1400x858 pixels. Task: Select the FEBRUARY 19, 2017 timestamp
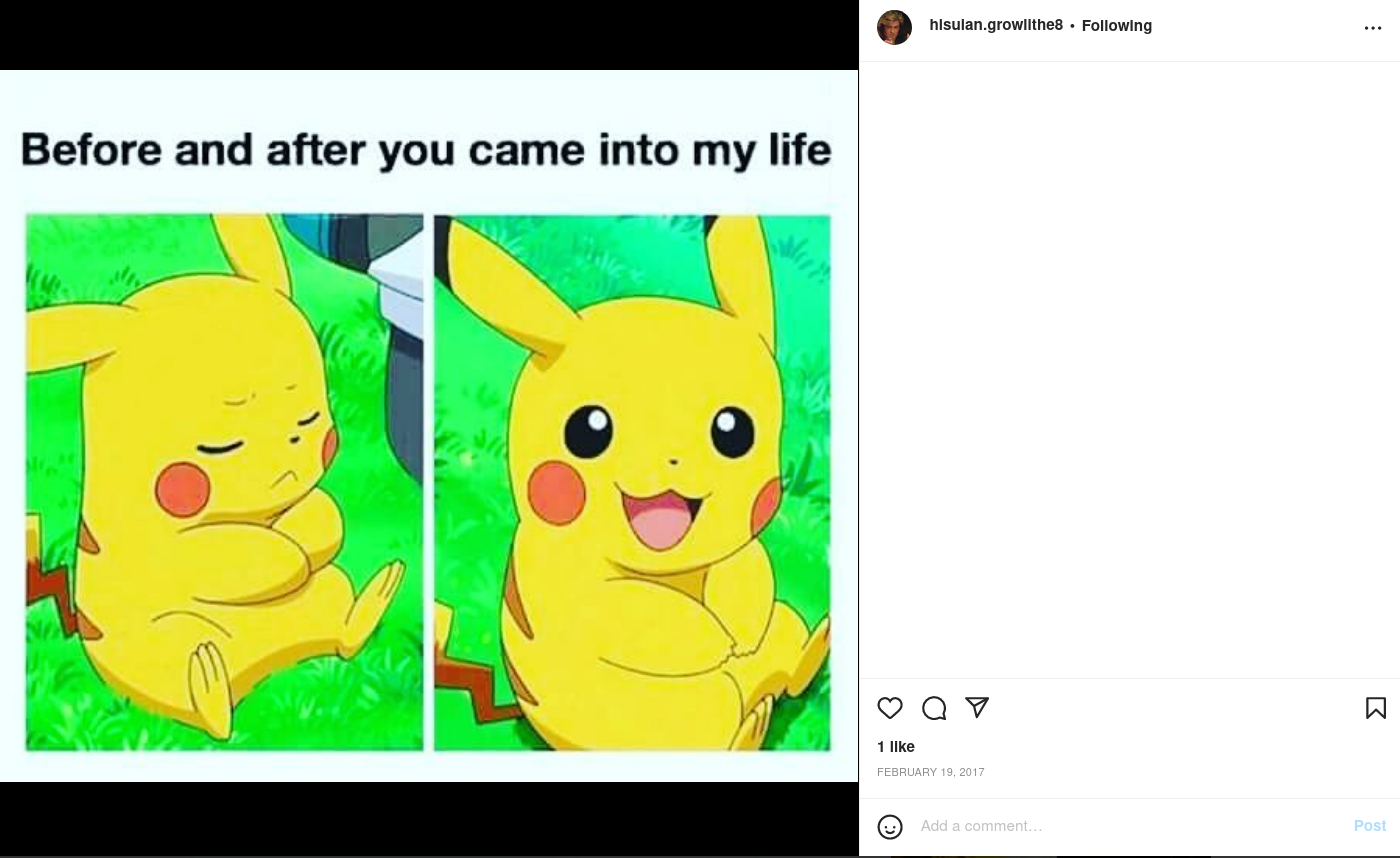point(931,772)
